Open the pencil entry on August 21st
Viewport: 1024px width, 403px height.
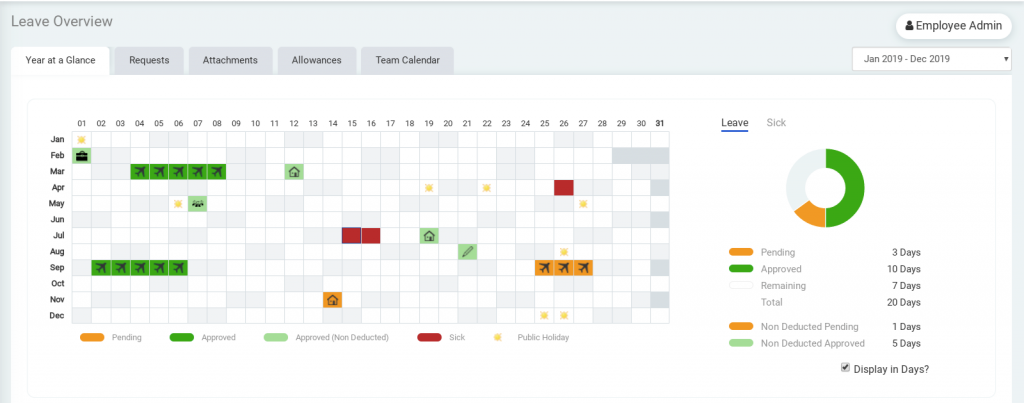[x=467, y=252]
